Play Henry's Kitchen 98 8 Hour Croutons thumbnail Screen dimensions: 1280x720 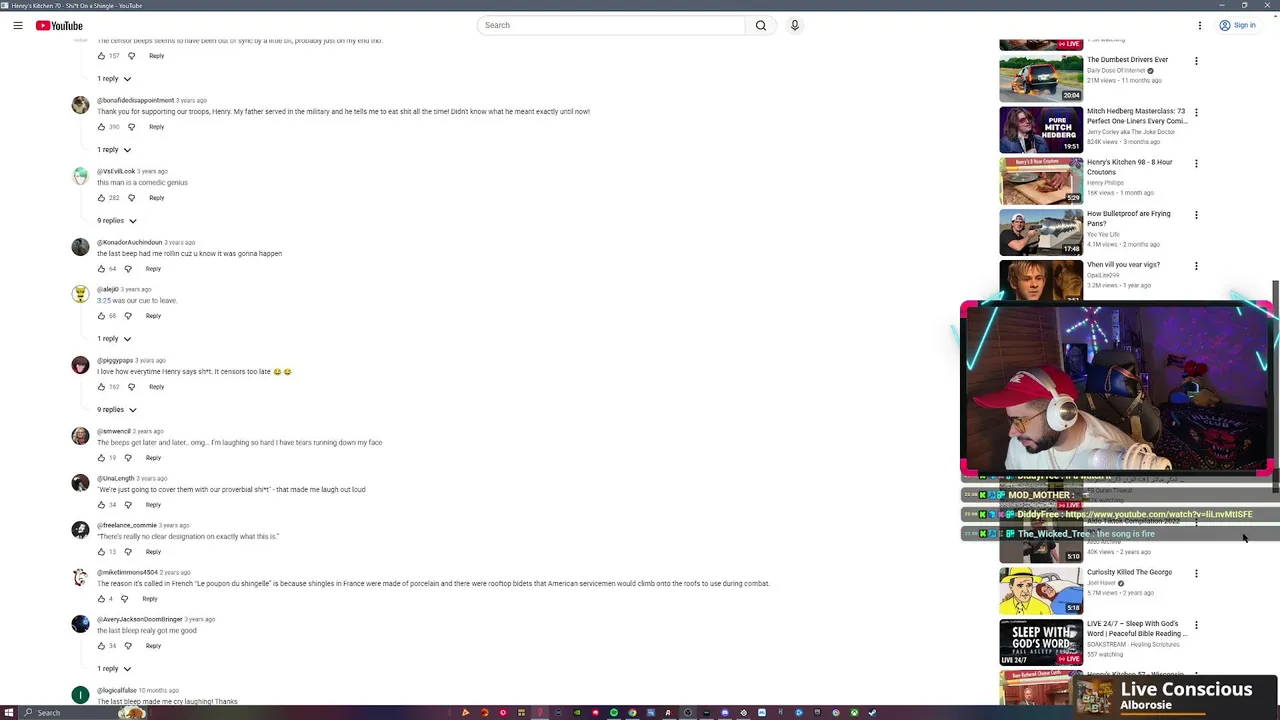point(1041,181)
